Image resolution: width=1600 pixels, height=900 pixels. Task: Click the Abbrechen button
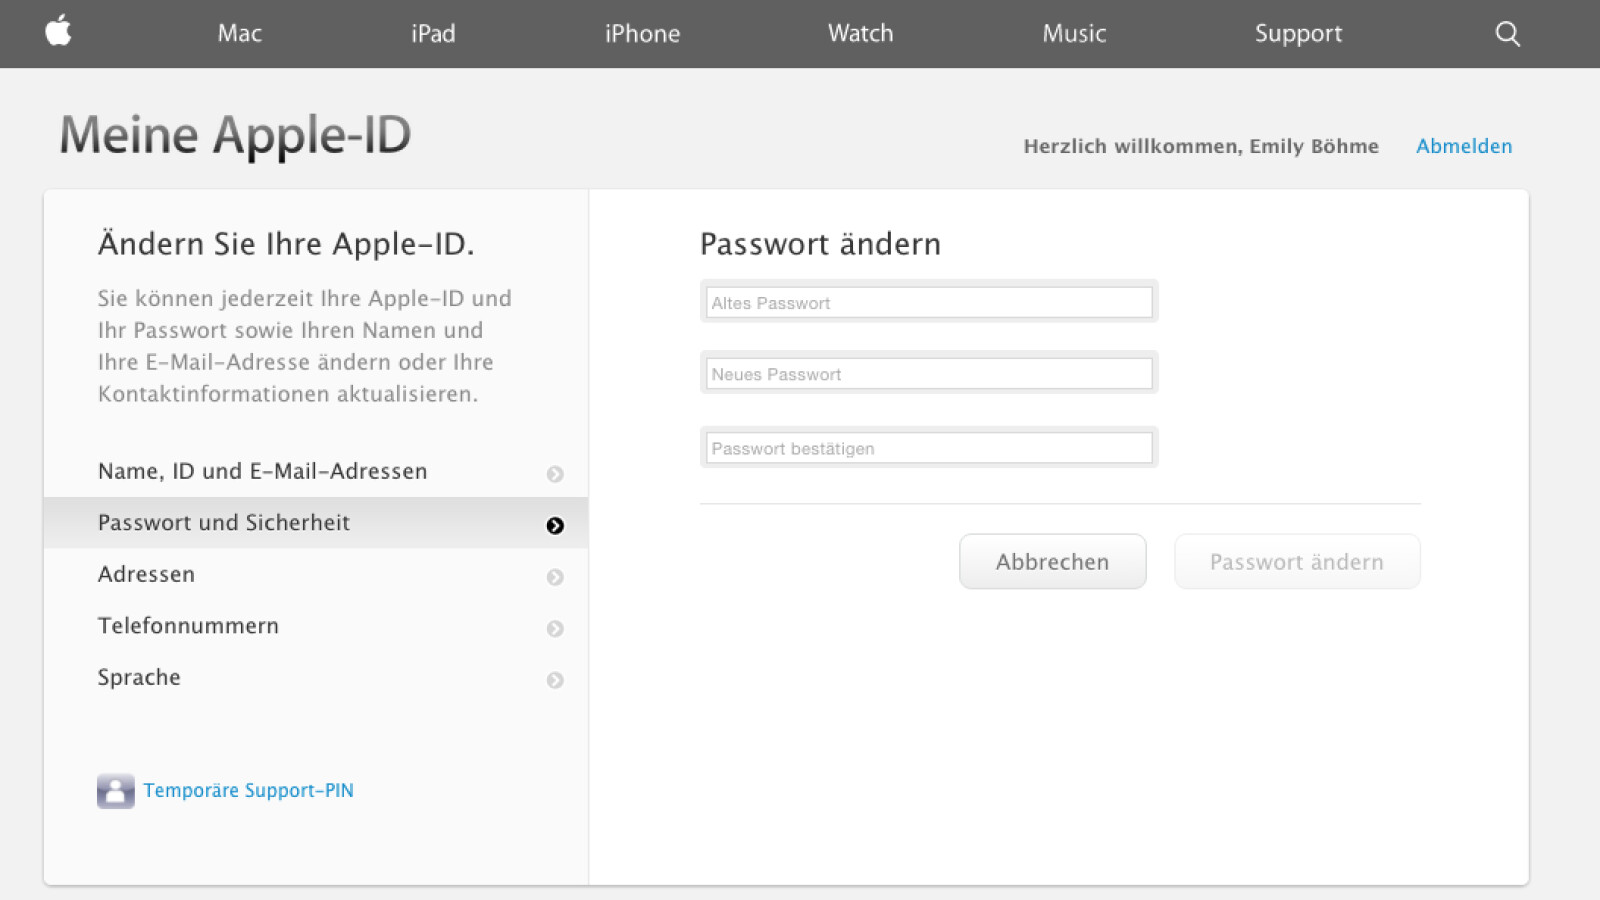[1052, 561]
